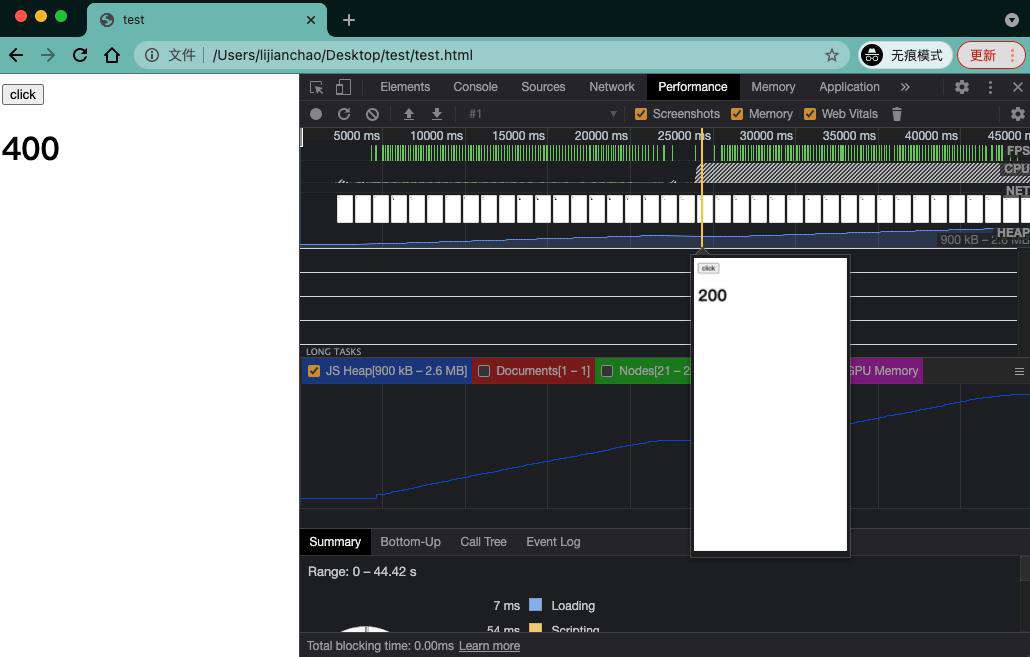This screenshot has height=657, width=1030.
Task: Click the 40000 ms timeline marker
Action: (931, 135)
